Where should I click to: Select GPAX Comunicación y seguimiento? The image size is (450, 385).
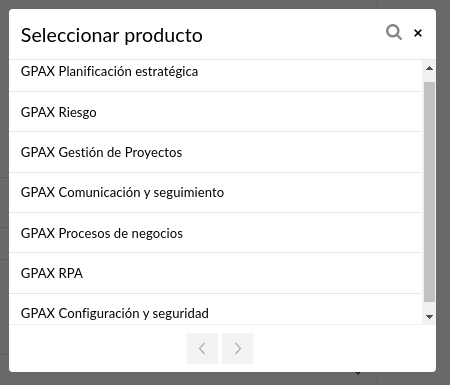215,192
